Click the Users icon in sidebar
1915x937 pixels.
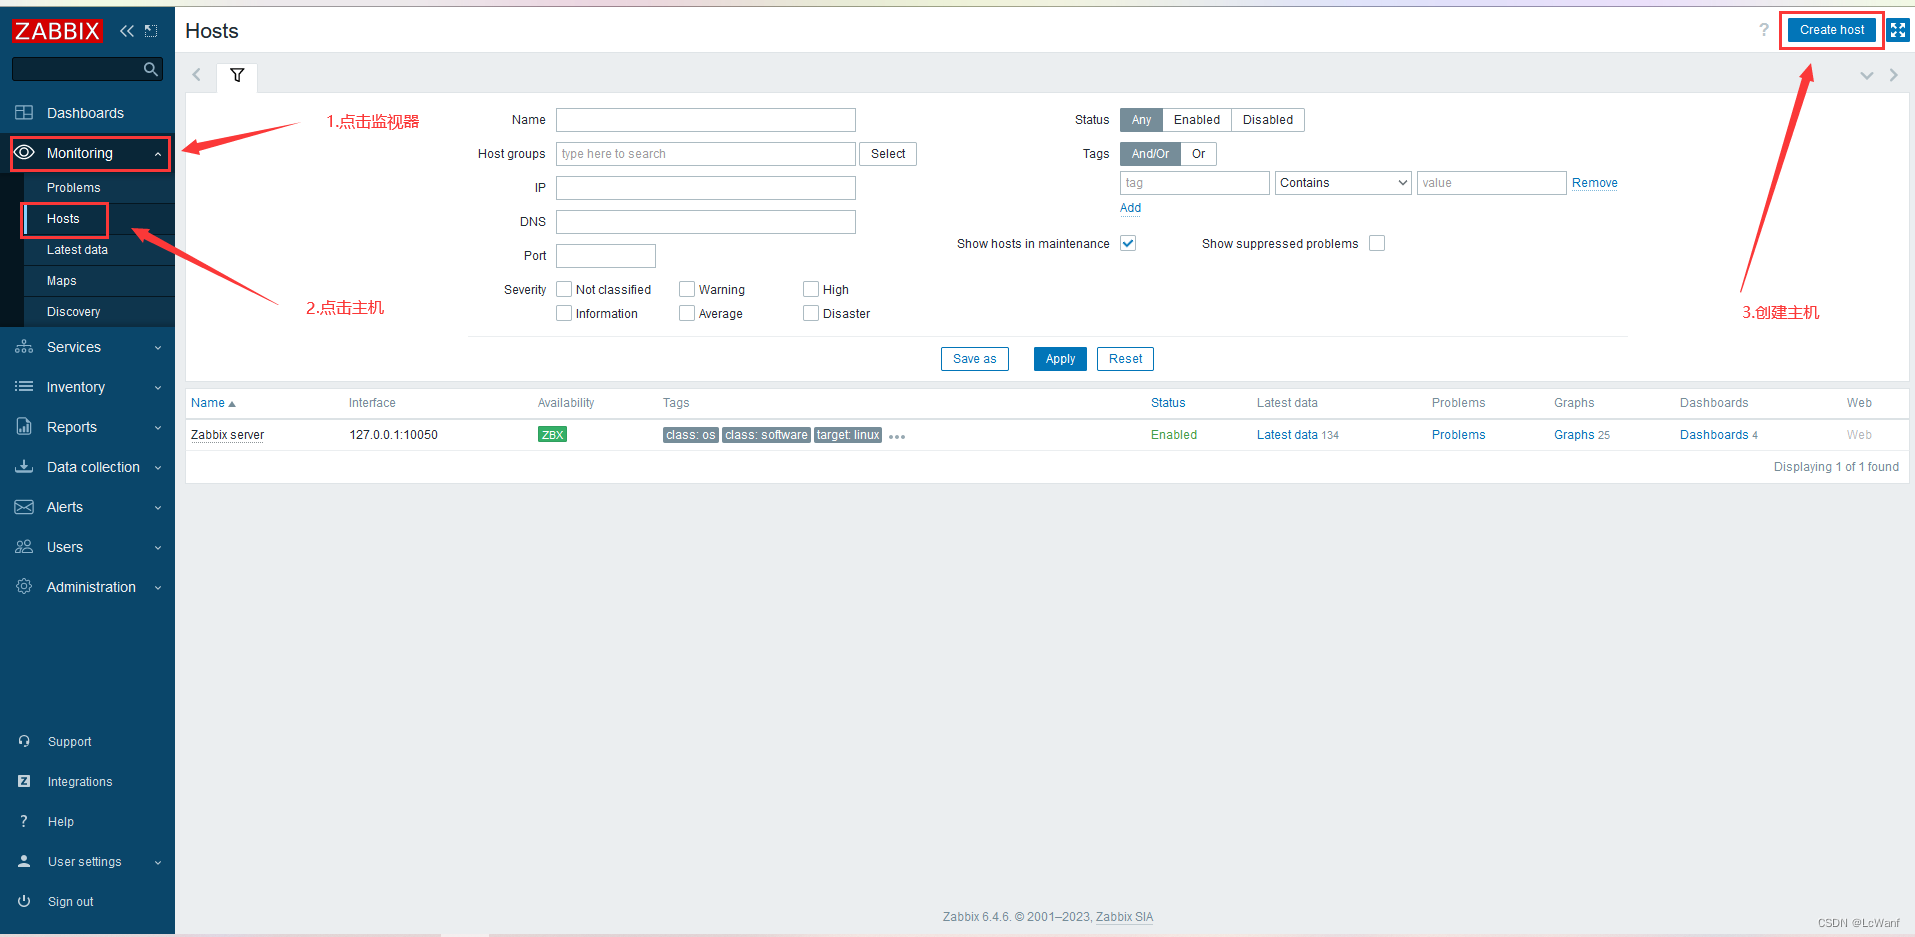[x=24, y=547]
